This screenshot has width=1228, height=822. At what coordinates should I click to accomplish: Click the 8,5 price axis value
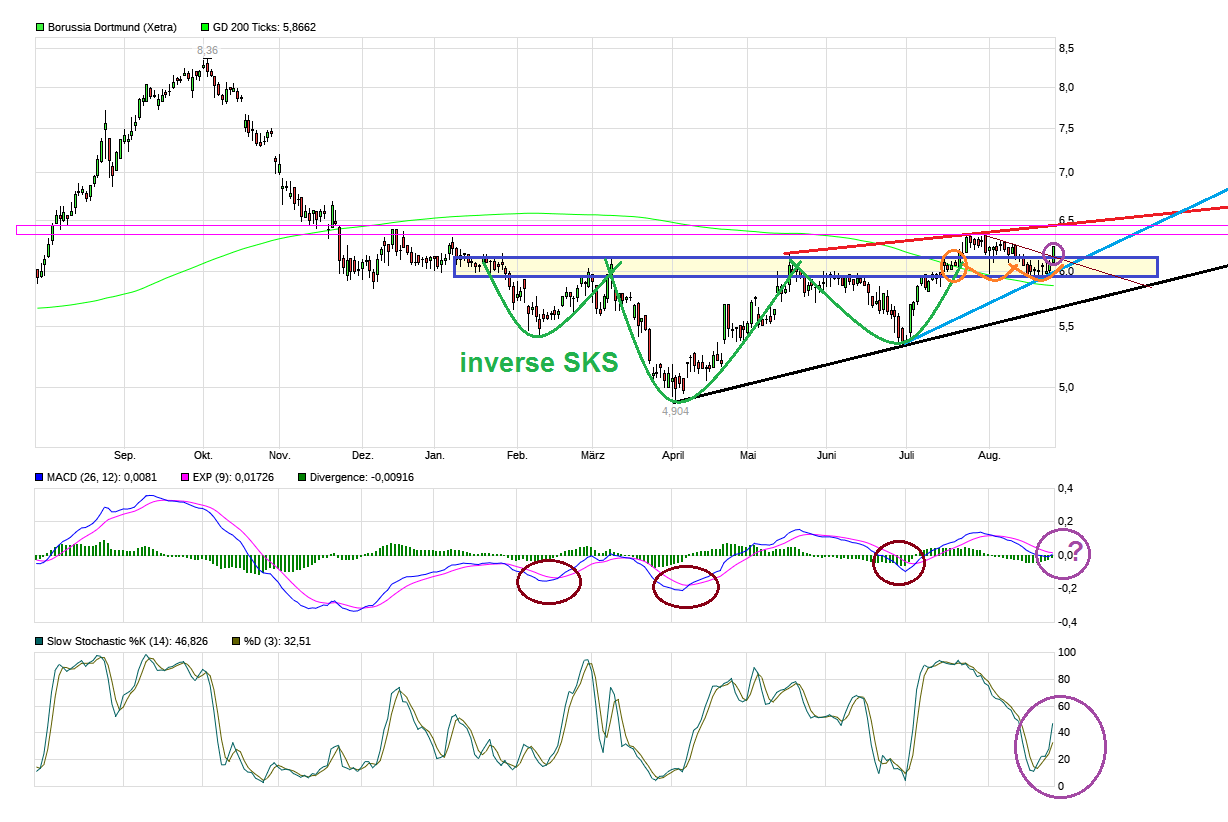tap(1067, 48)
